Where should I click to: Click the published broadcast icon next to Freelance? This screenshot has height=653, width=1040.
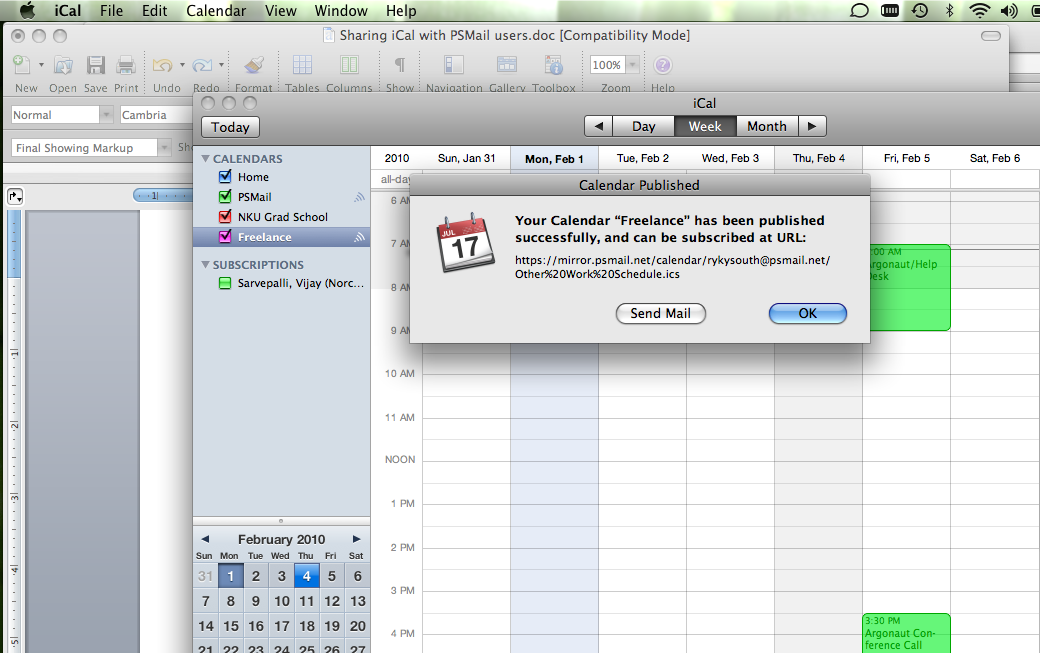point(359,237)
